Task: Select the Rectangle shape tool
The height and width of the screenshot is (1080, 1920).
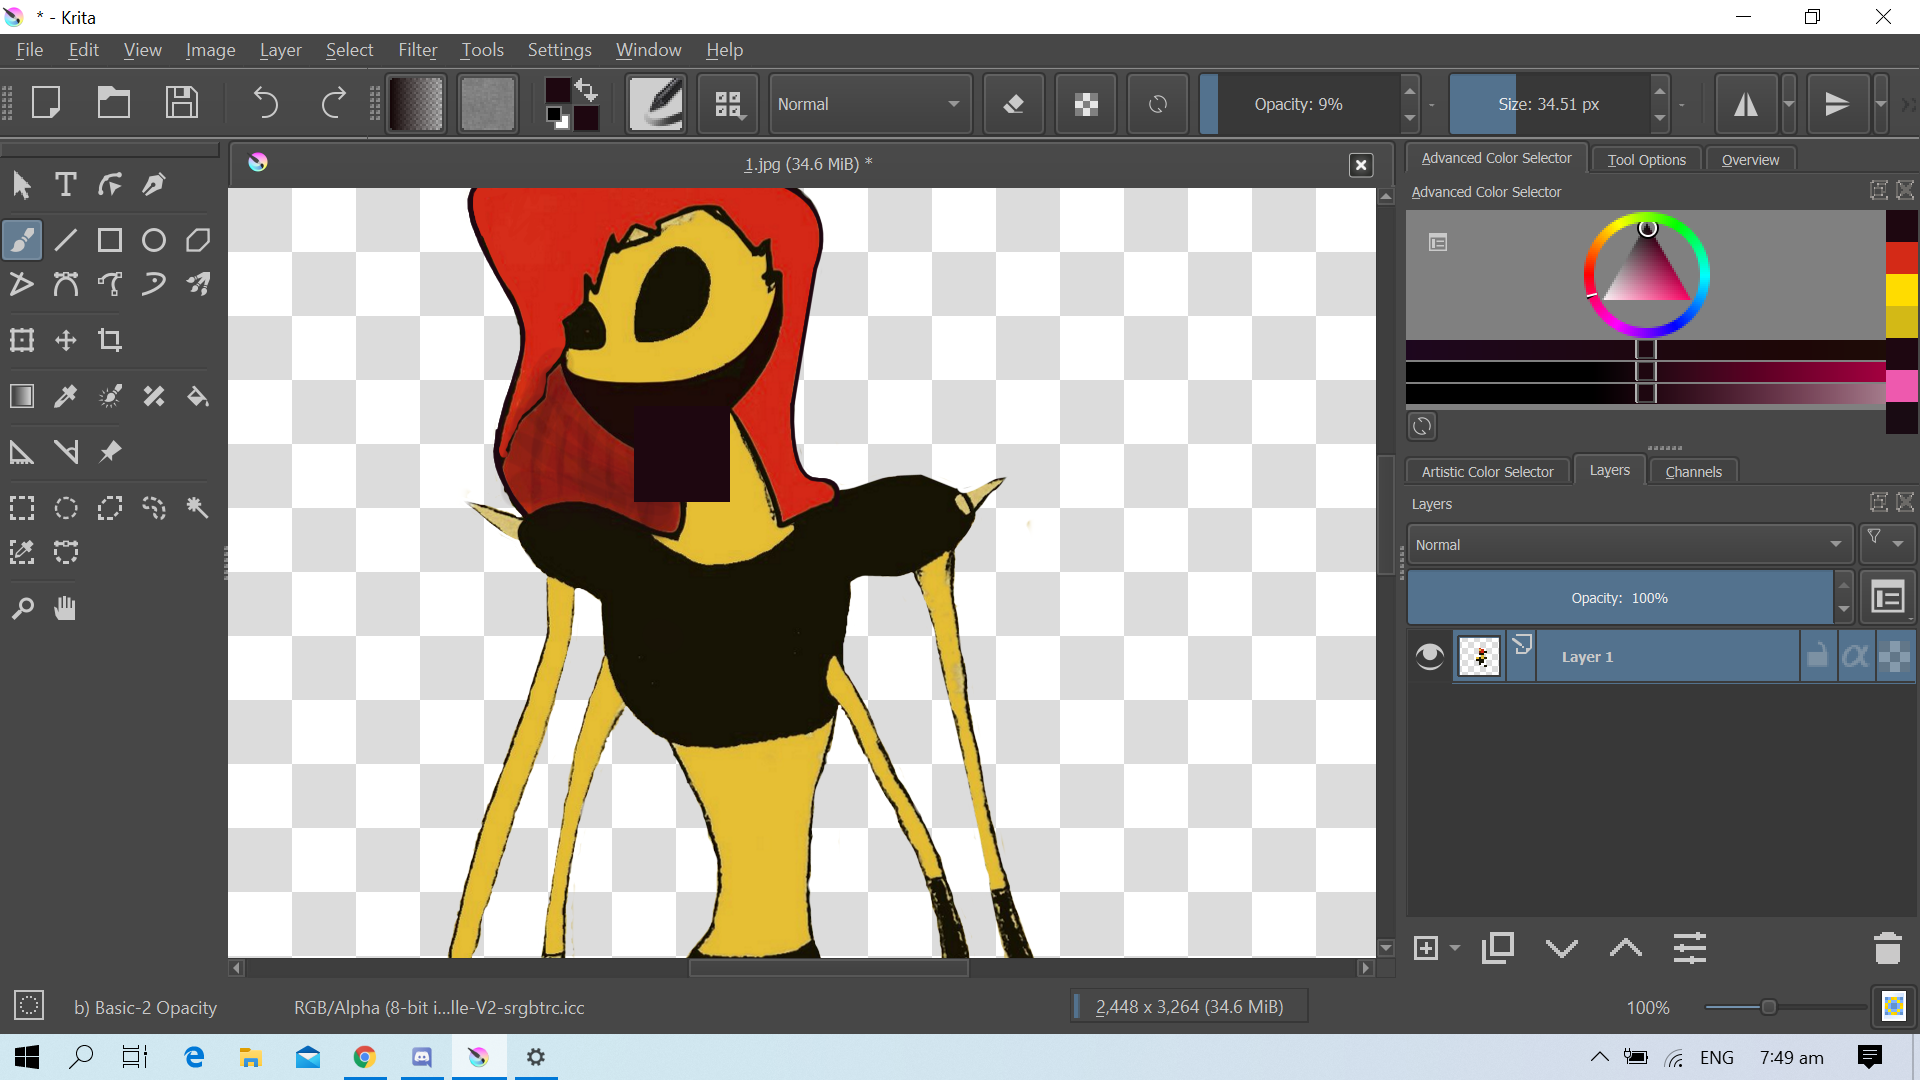Action: click(x=110, y=240)
